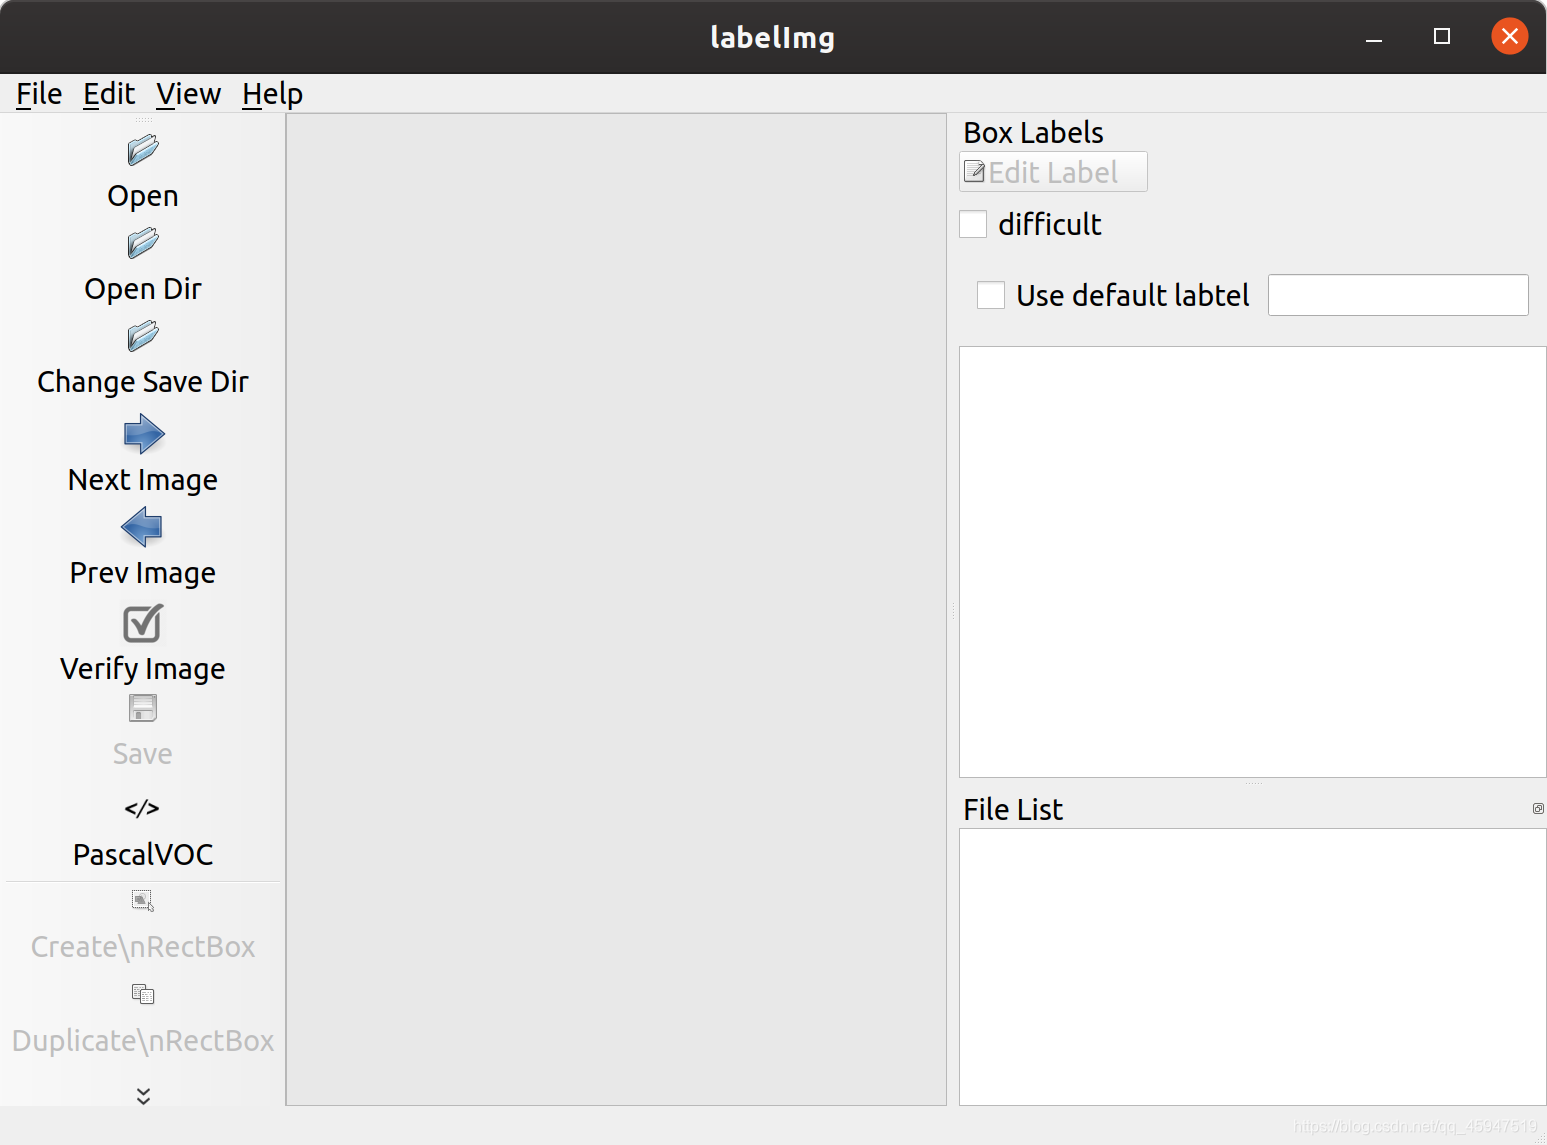Viewport: 1547px width, 1145px height.
Task: Click the Save disk icon
Action: pos(142,708)
